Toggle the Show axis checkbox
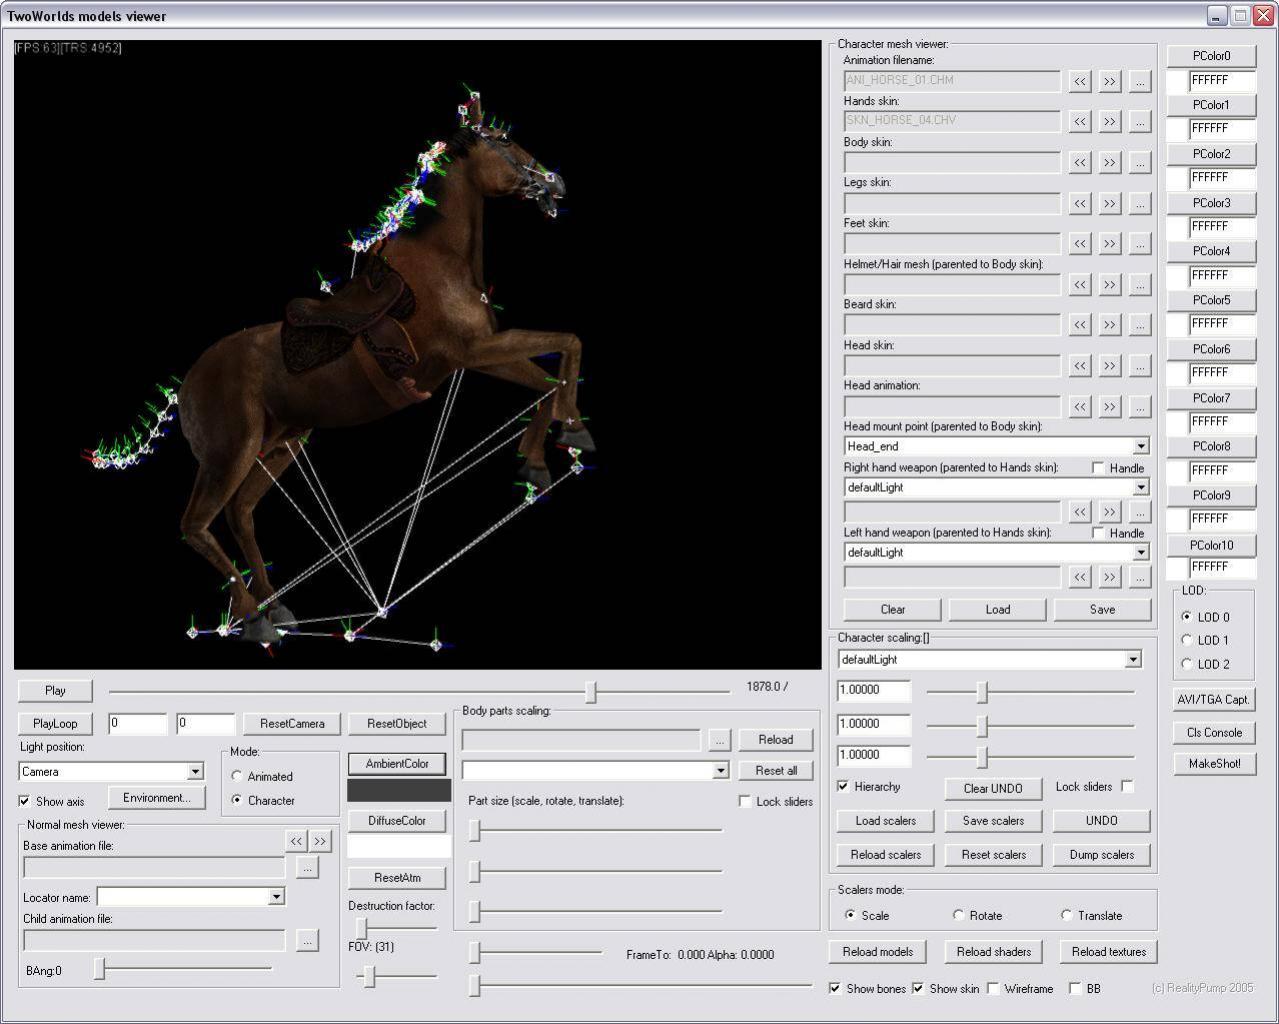Image resolution: width=1279 pixels, height=1024 pixels. point(24,801)
